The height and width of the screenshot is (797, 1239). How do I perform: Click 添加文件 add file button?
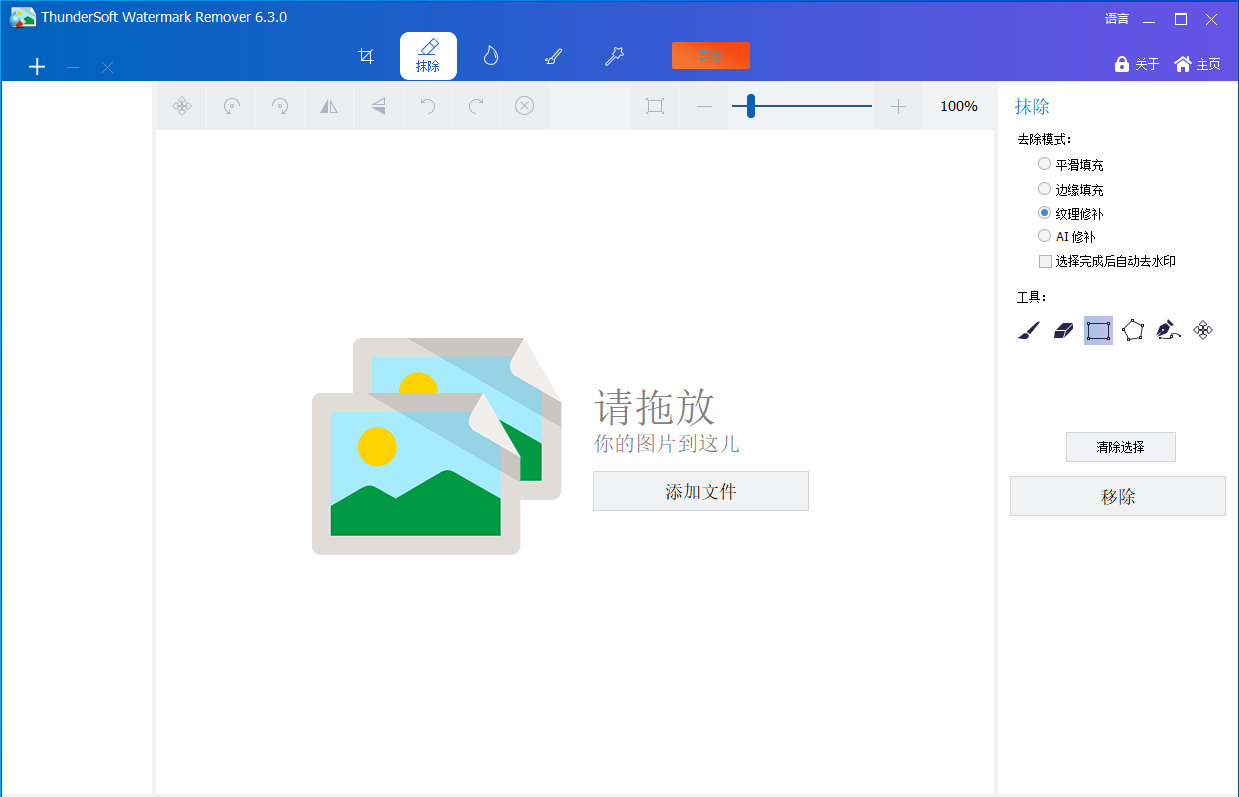coord(700,491)
